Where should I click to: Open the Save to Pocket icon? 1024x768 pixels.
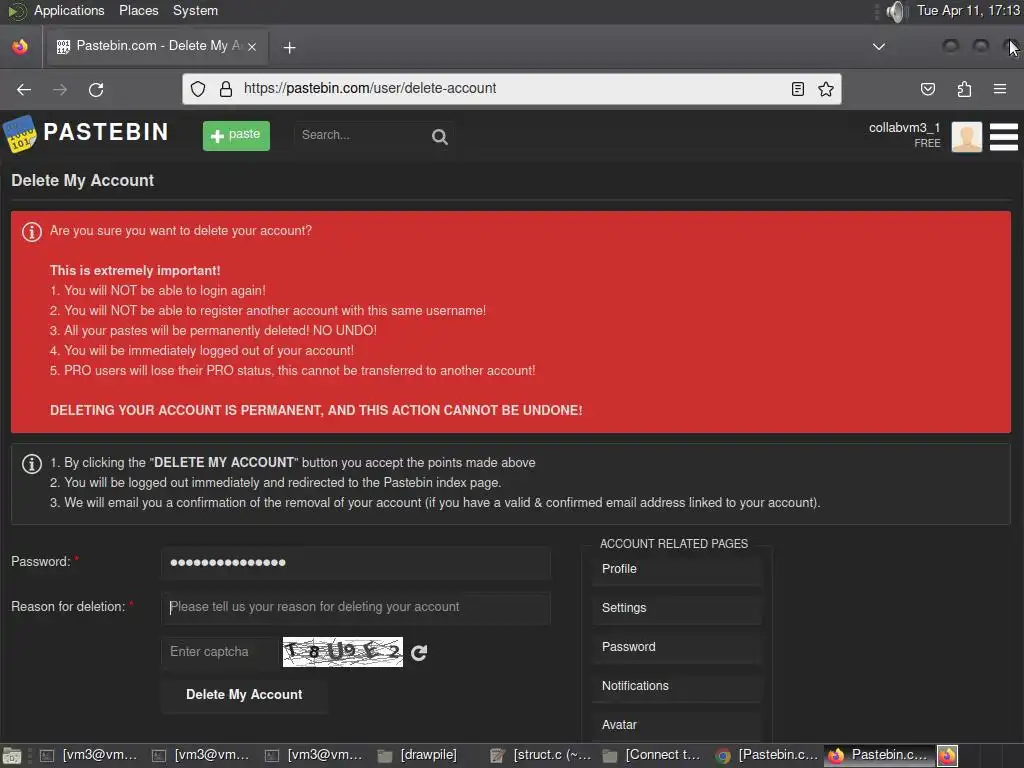[x=928, y=89]
